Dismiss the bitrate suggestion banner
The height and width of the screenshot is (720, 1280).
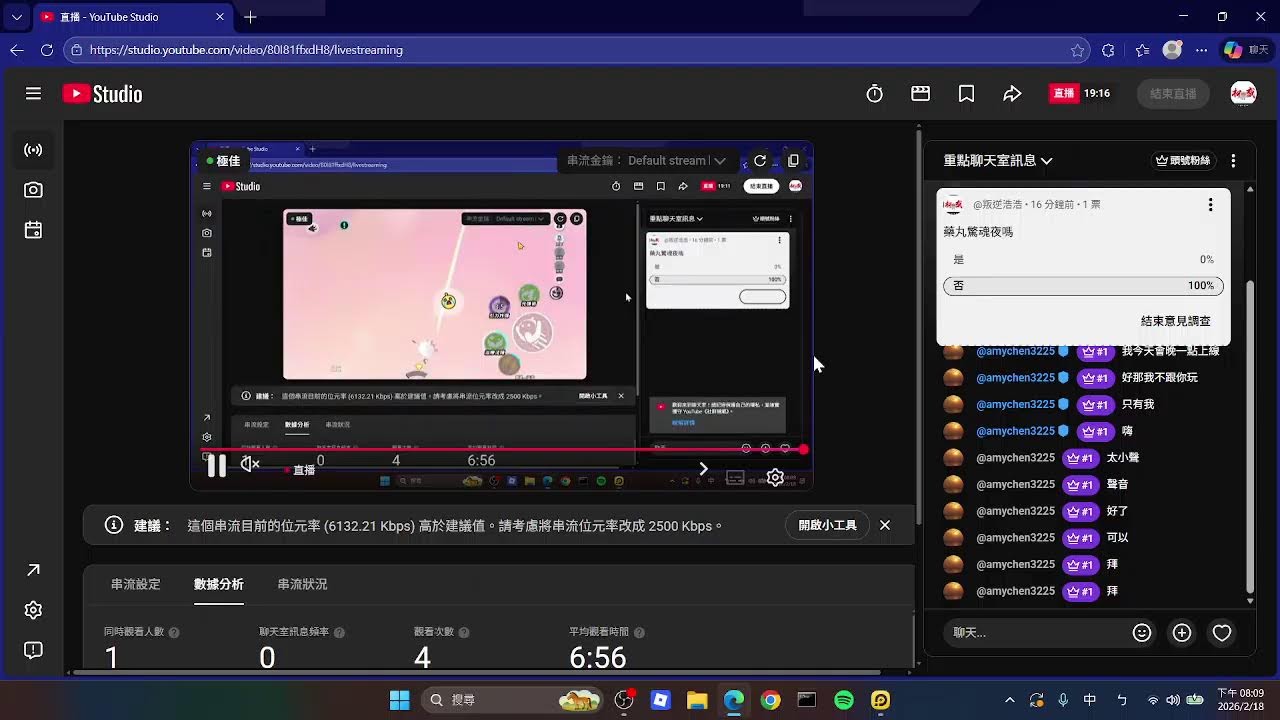[x=884, y=525]
